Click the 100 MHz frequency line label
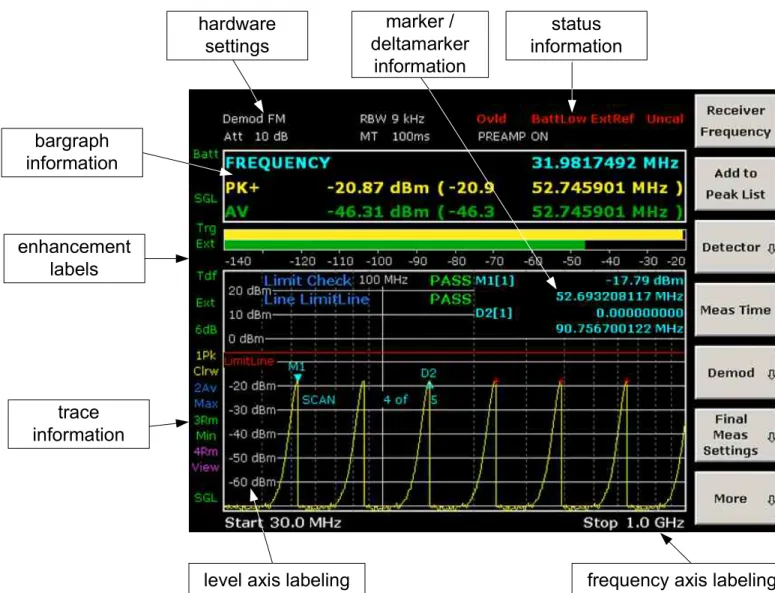This screenshot has width=775, height=593. [x=383, y=280]
